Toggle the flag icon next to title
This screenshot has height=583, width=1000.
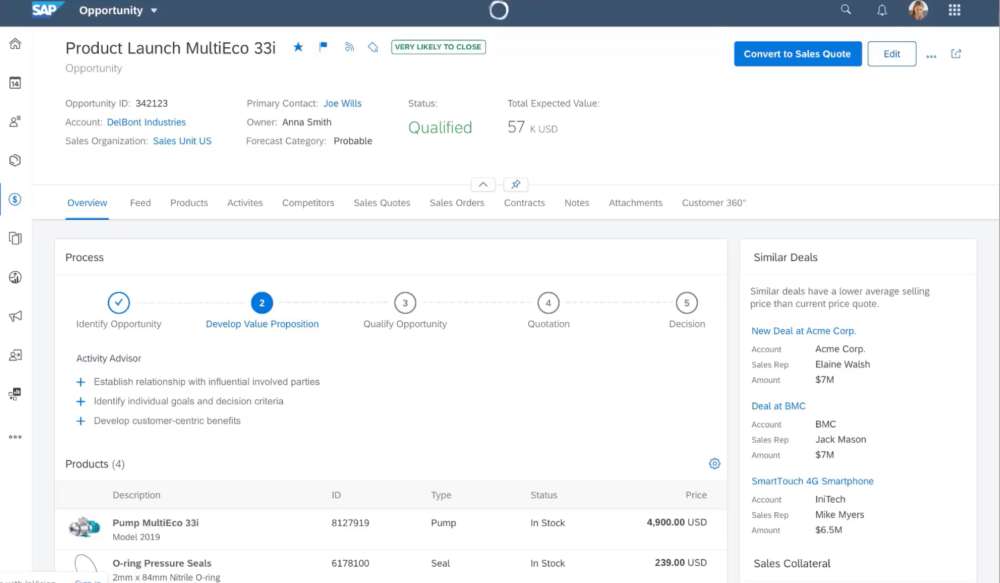click(x=323, y=47)
